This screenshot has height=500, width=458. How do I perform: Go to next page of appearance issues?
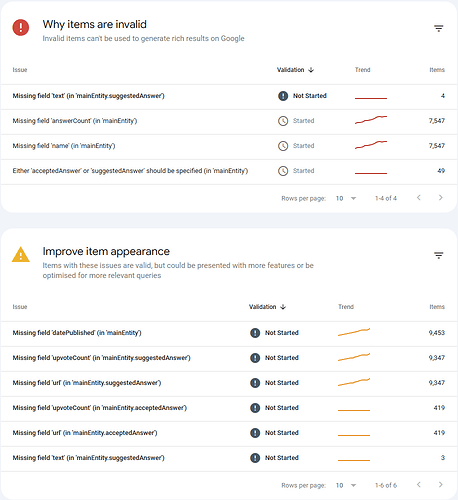pyautogui.click(x=441, y=485)
